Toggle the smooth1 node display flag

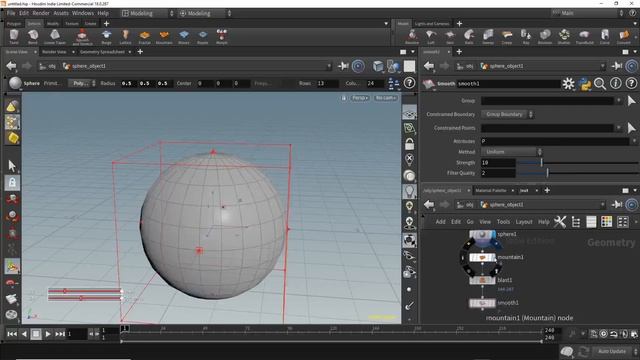493,303
